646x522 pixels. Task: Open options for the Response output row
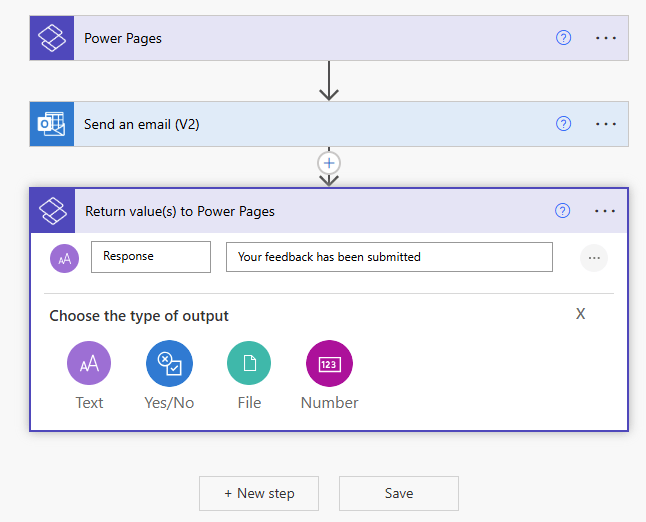(594, 258)
